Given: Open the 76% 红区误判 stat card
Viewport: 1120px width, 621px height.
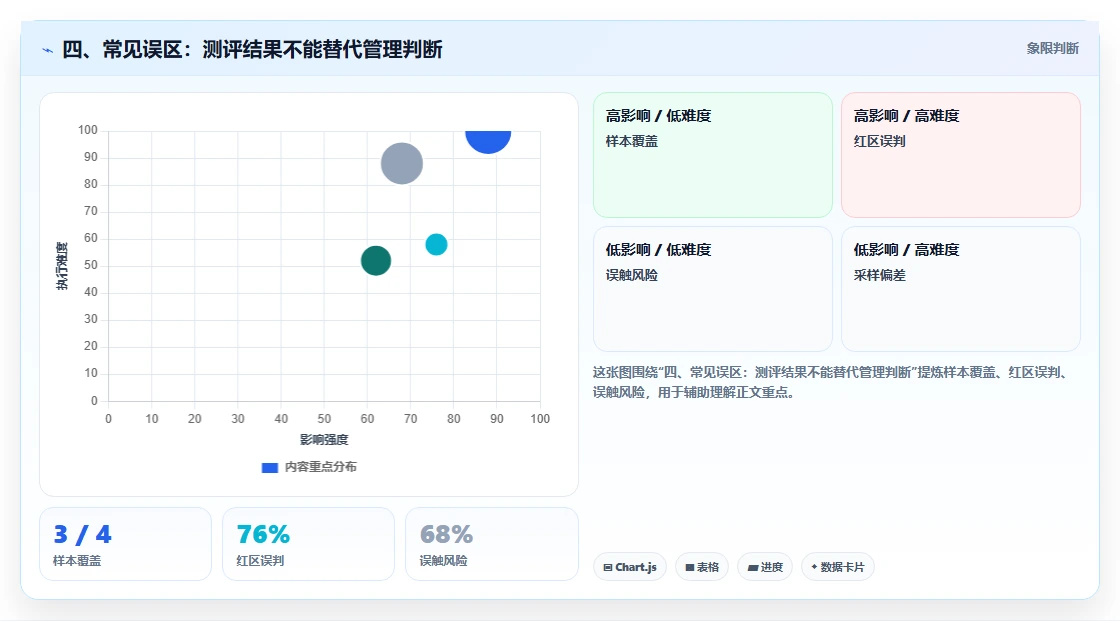Looking at the screenshot, I should click(x=309, y=545).
